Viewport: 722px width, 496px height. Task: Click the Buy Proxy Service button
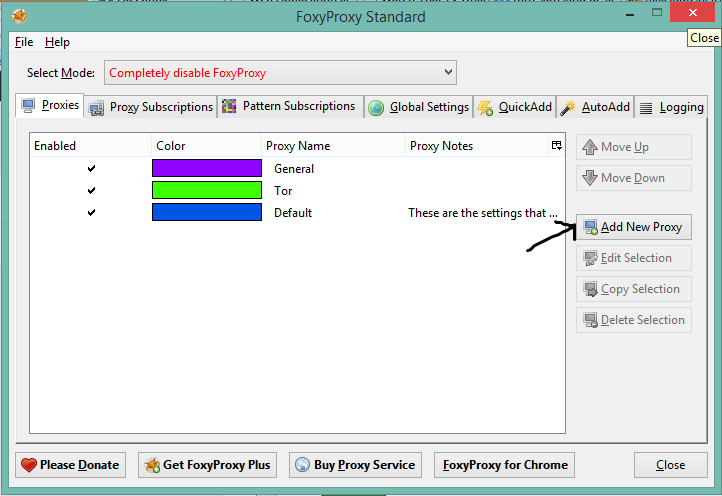[355, 465]
